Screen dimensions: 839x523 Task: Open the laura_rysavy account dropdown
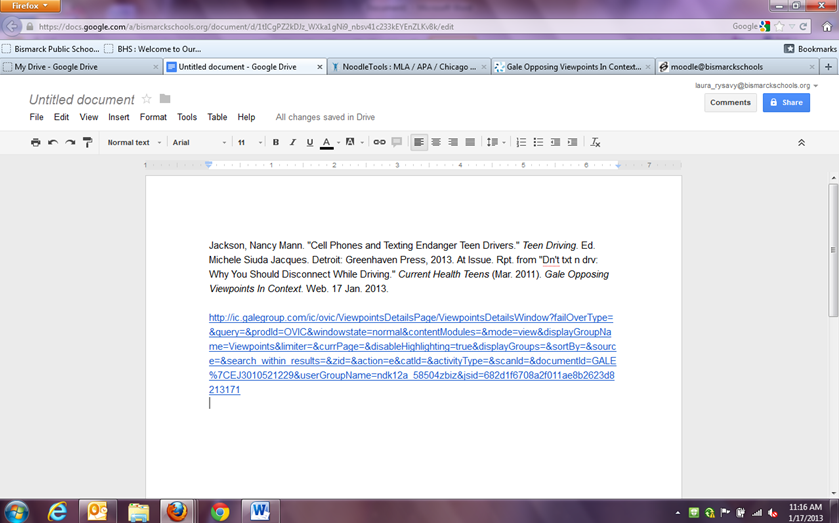tap(756, 86)
